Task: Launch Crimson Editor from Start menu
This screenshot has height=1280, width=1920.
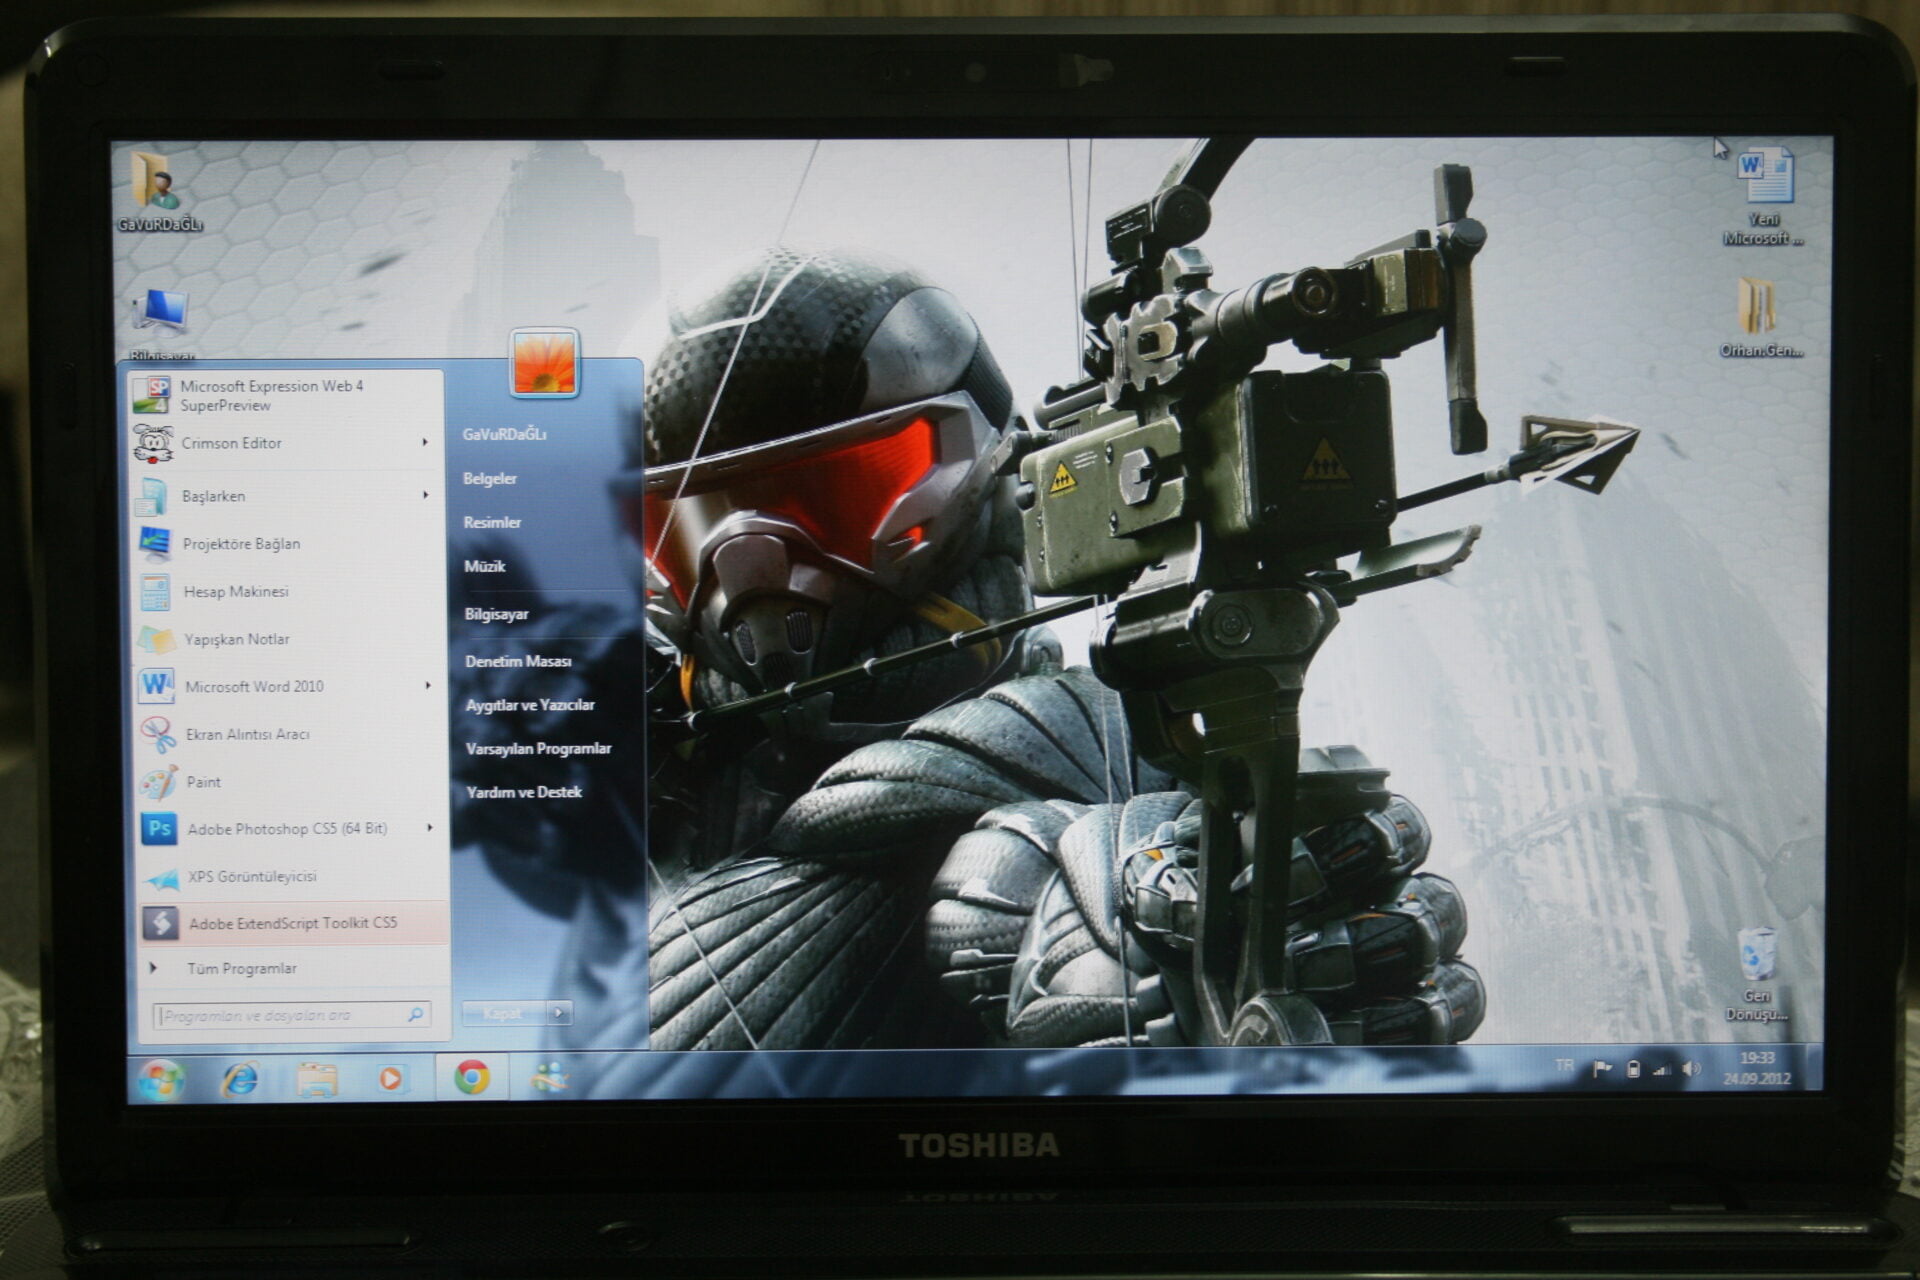Action: (287, 443)
